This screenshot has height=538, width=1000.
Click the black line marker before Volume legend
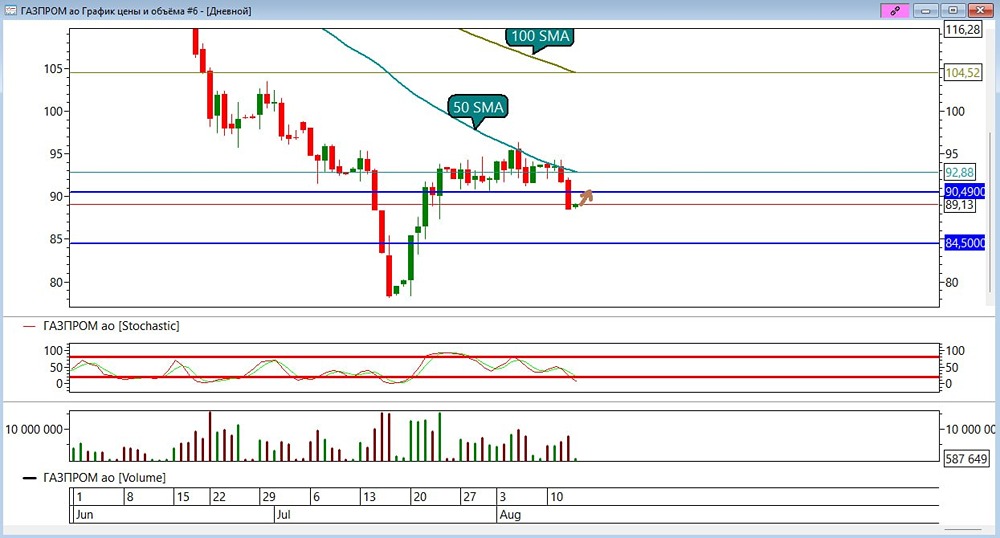coord(29,478)
